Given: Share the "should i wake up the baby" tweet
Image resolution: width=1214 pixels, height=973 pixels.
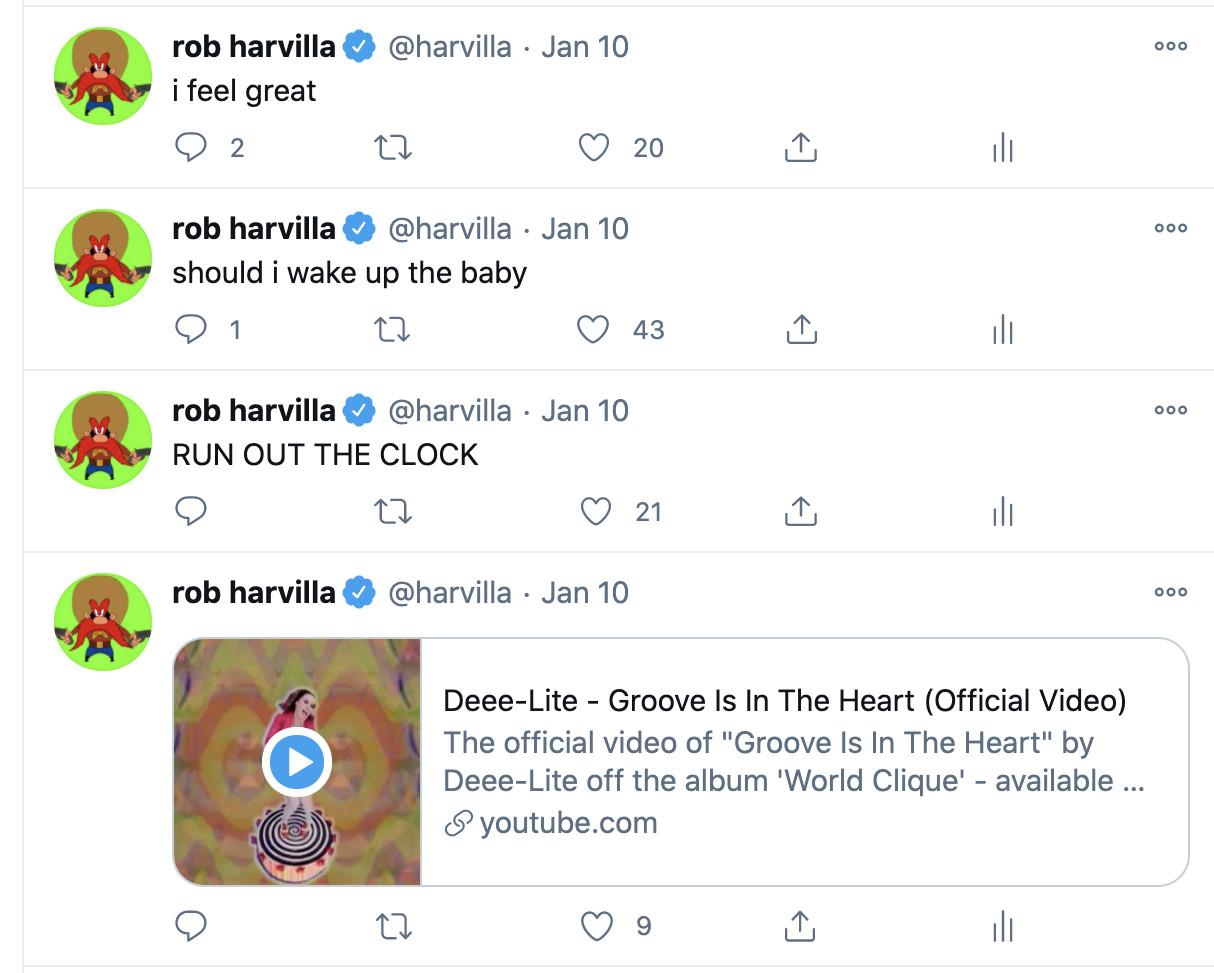Looking at the screenshot, I should [800, 330].
